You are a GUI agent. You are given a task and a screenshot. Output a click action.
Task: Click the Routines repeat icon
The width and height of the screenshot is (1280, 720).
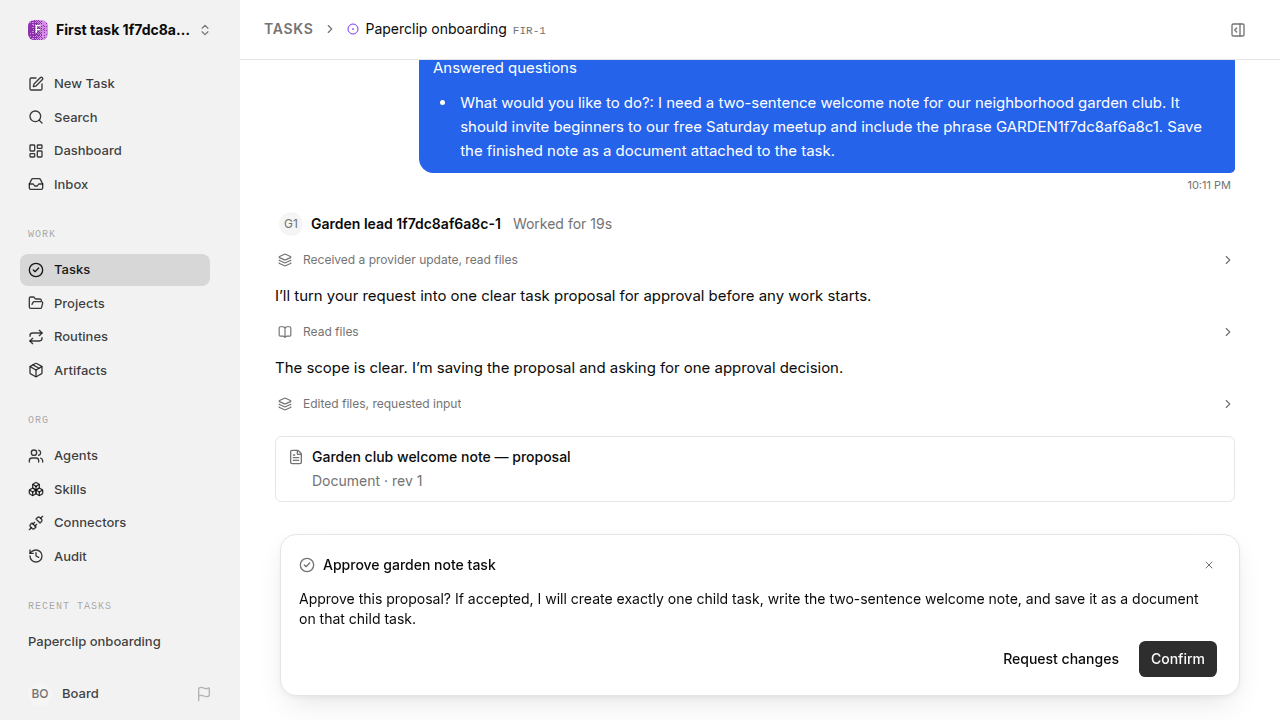tap(36, 337)
